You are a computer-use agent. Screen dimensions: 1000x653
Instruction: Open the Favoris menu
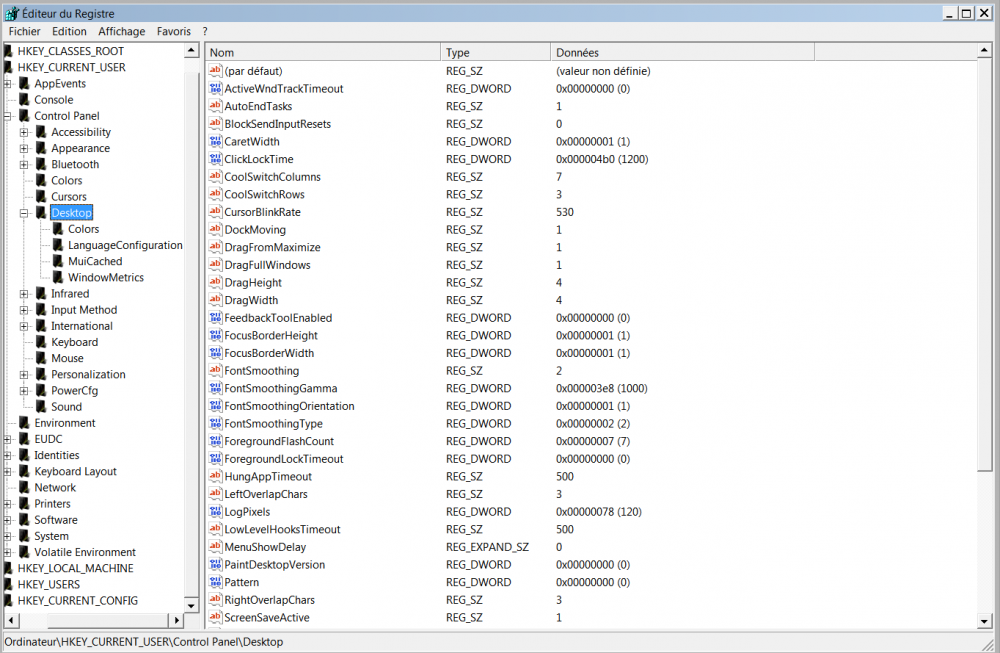coord(173,32)
